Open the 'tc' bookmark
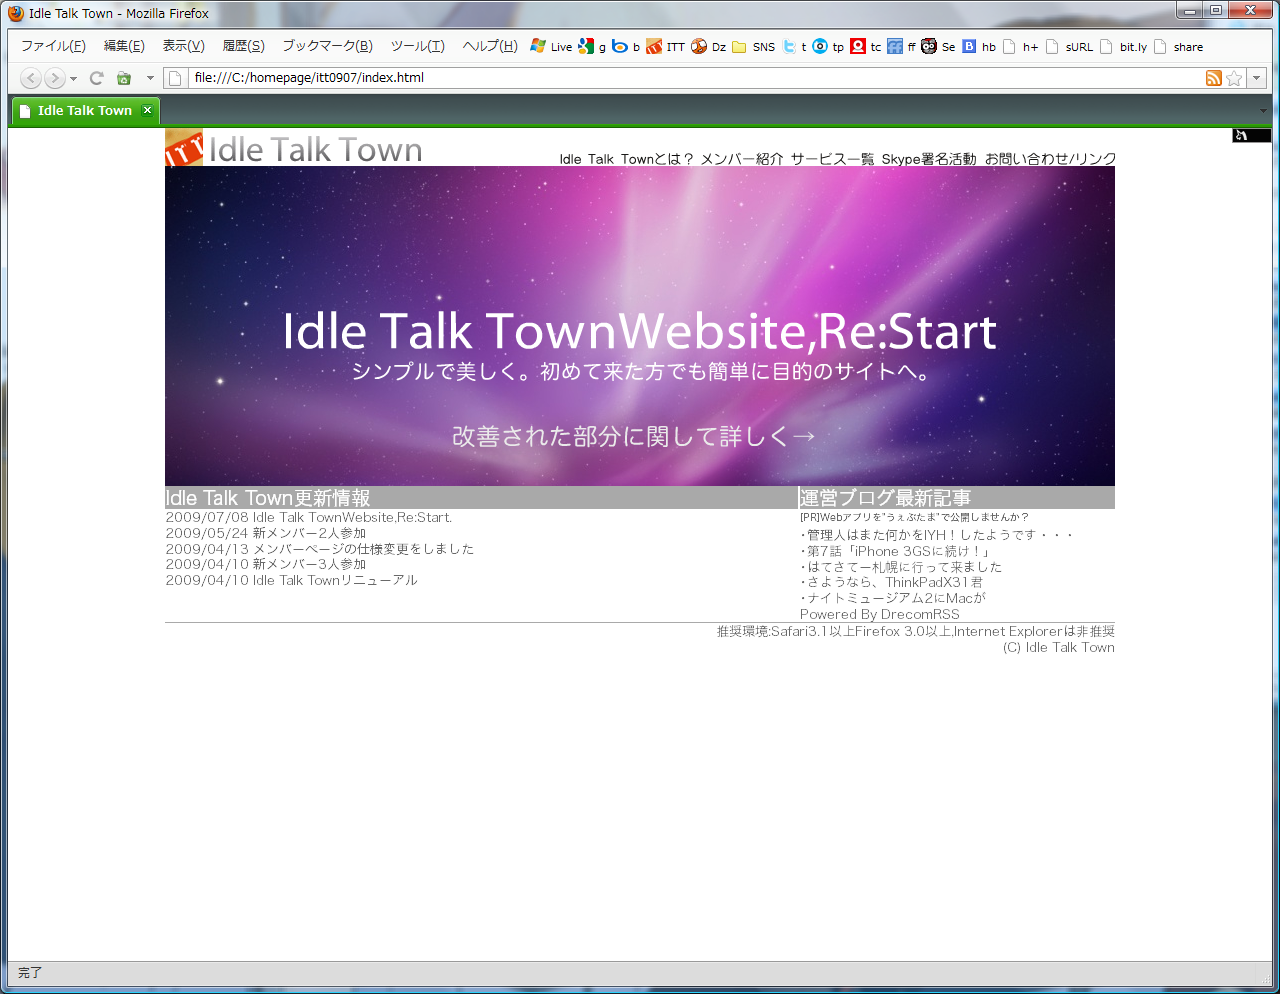This screenshot has width=1280, height=994. 866,46
